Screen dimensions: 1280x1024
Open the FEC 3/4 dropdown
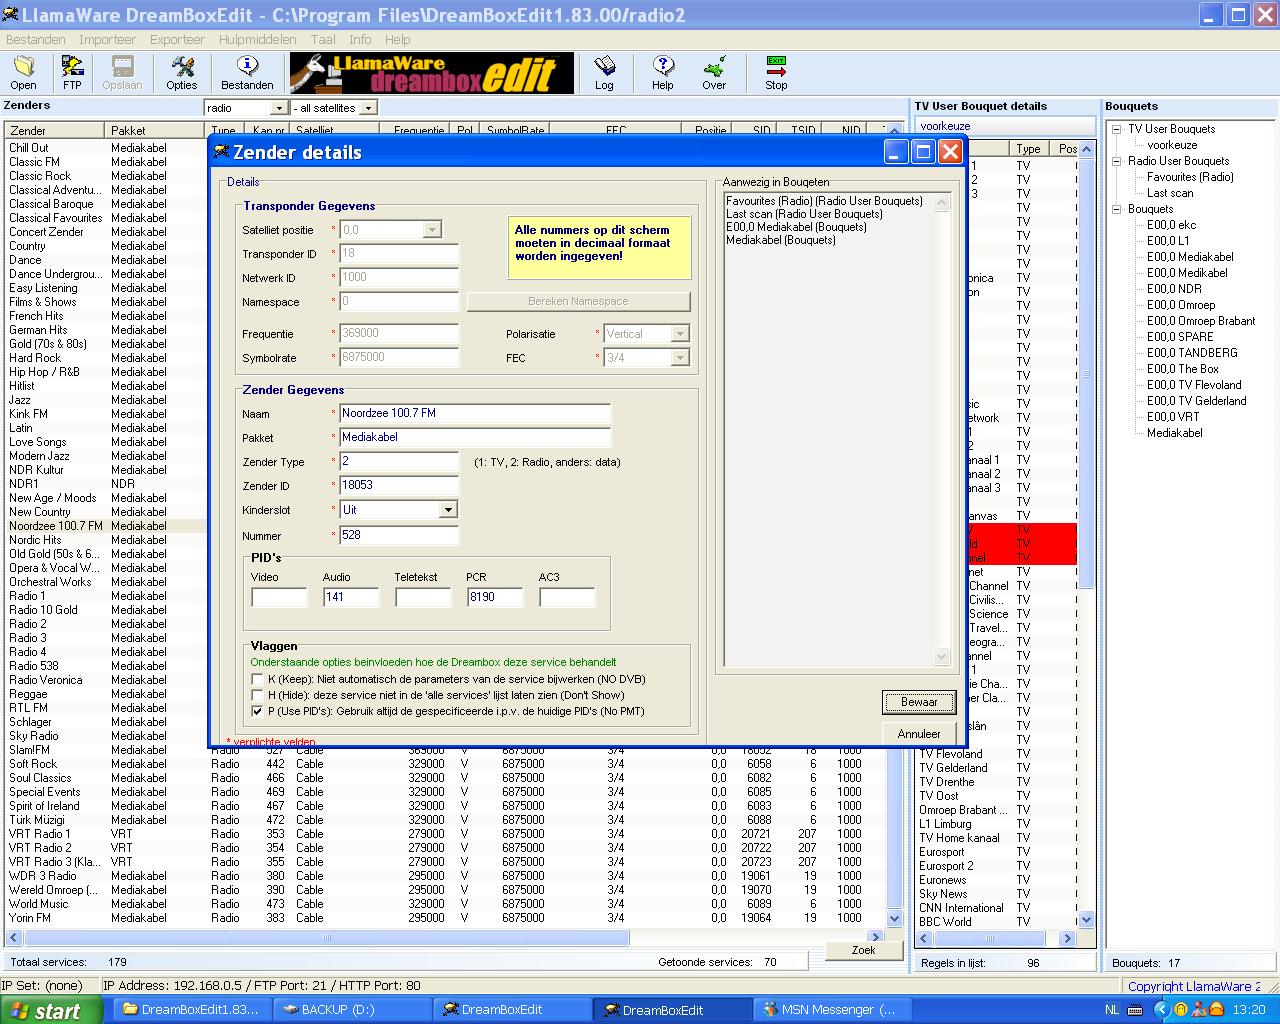pos(680,358)
